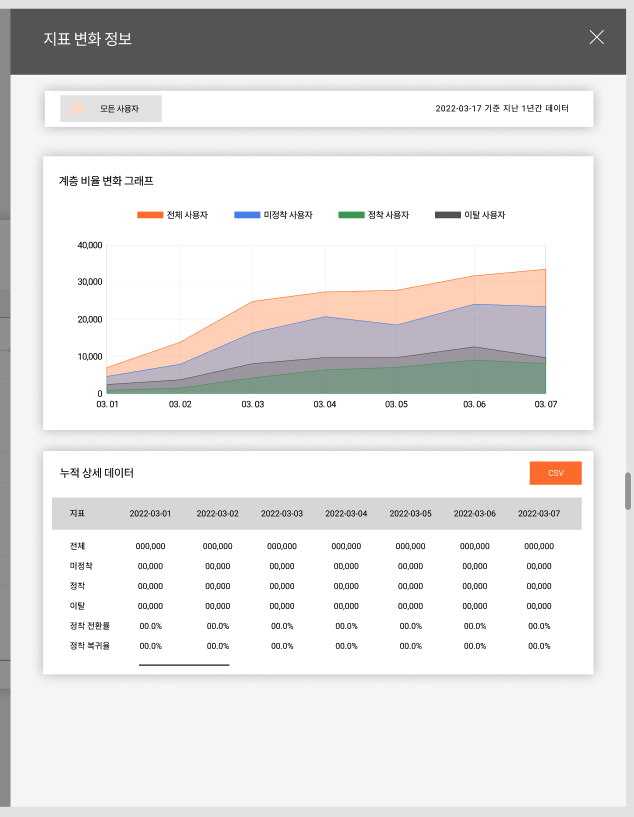Click the 누적 상세 데이터 heading
Viewport: 634px width, 817px height.
96,473
